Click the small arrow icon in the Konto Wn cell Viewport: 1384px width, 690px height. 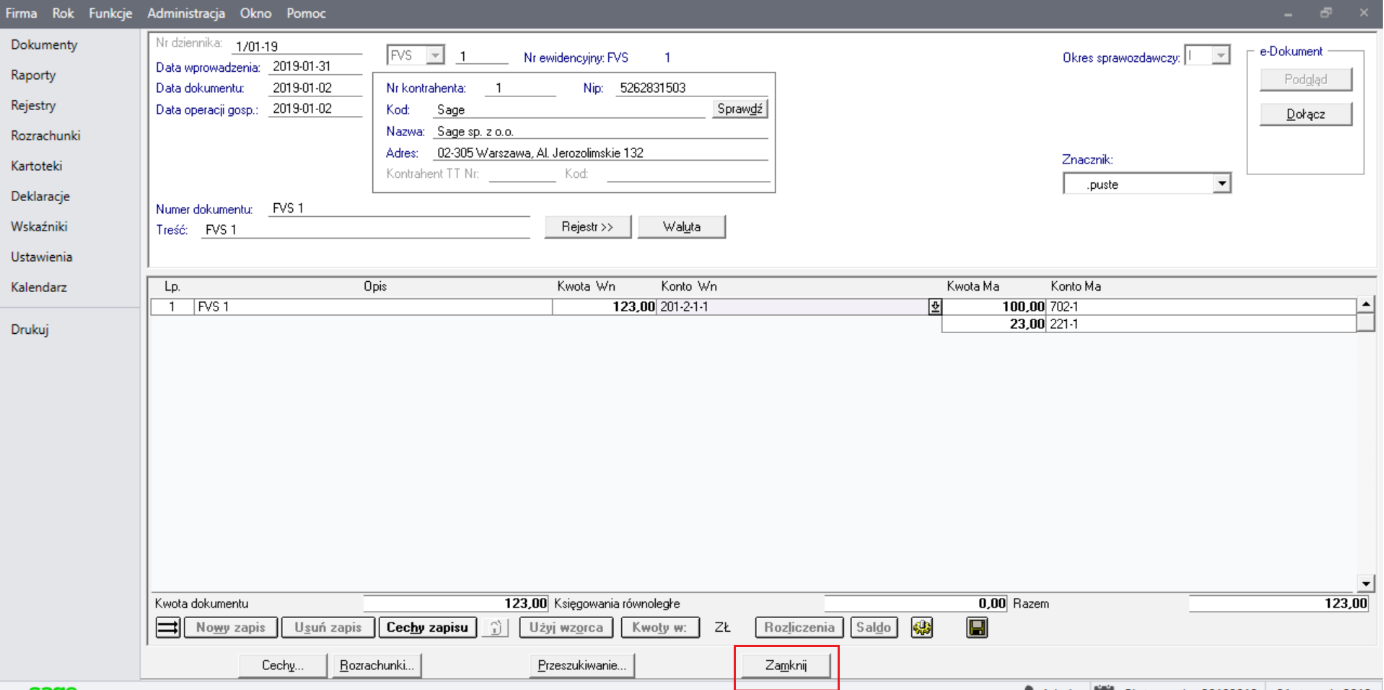click(935, 307)
